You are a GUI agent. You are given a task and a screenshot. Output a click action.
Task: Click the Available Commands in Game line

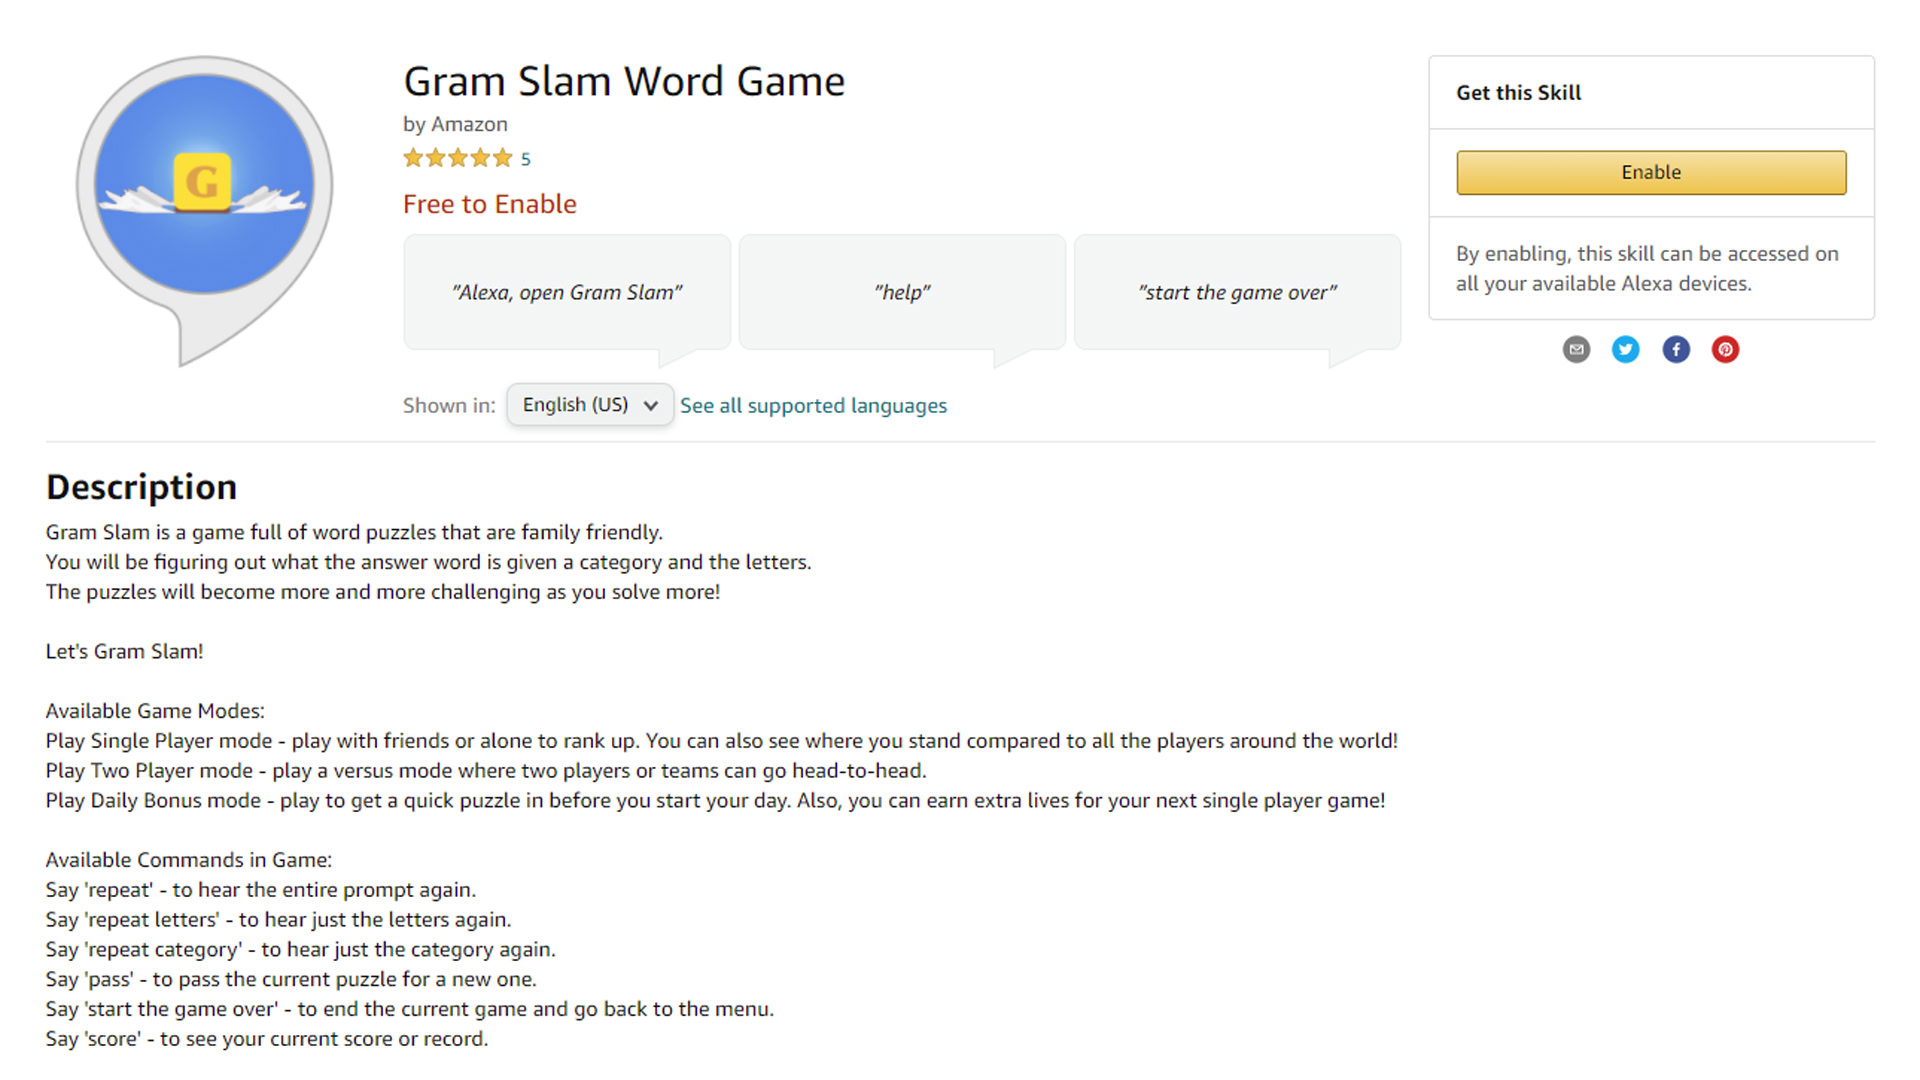coord(188,860)
